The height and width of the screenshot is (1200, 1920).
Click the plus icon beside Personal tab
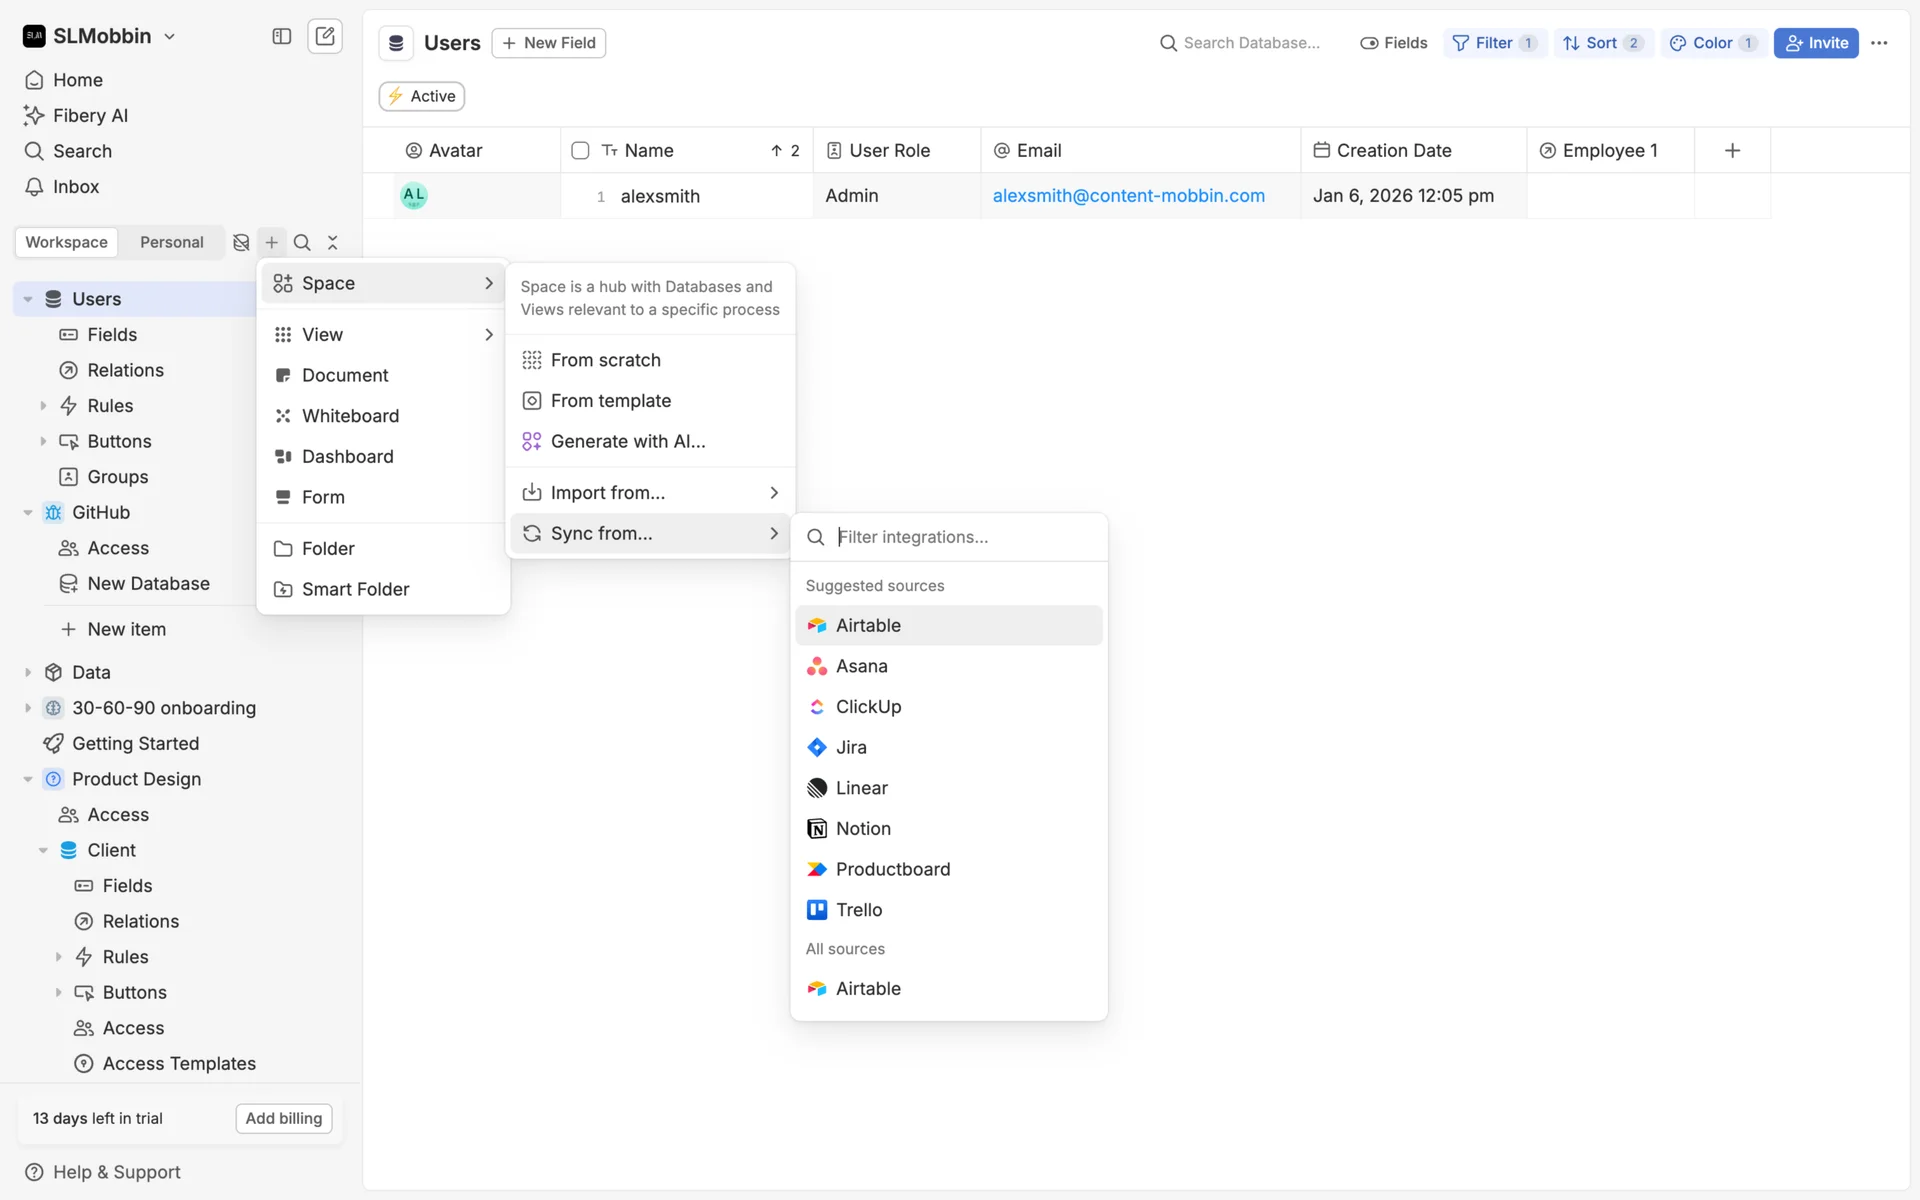tap(272, 243)
